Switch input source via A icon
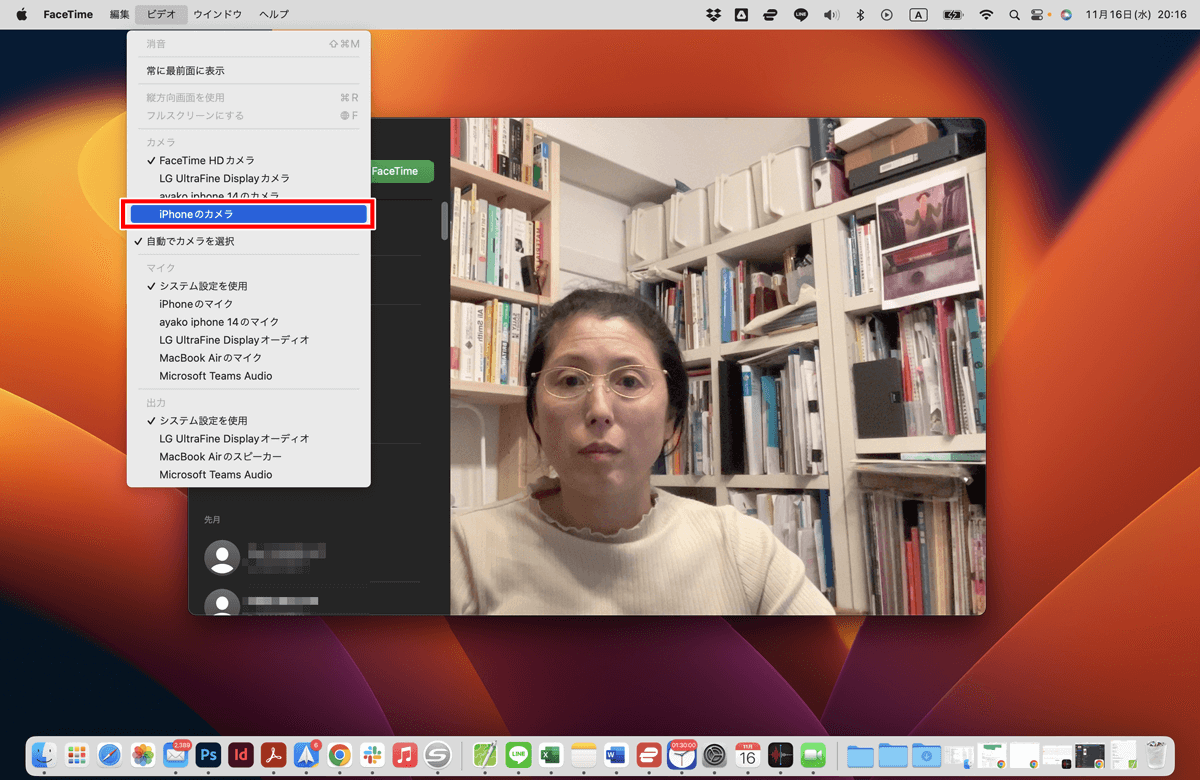This screenshot has height=780, width=1200. tap(918, 14)
